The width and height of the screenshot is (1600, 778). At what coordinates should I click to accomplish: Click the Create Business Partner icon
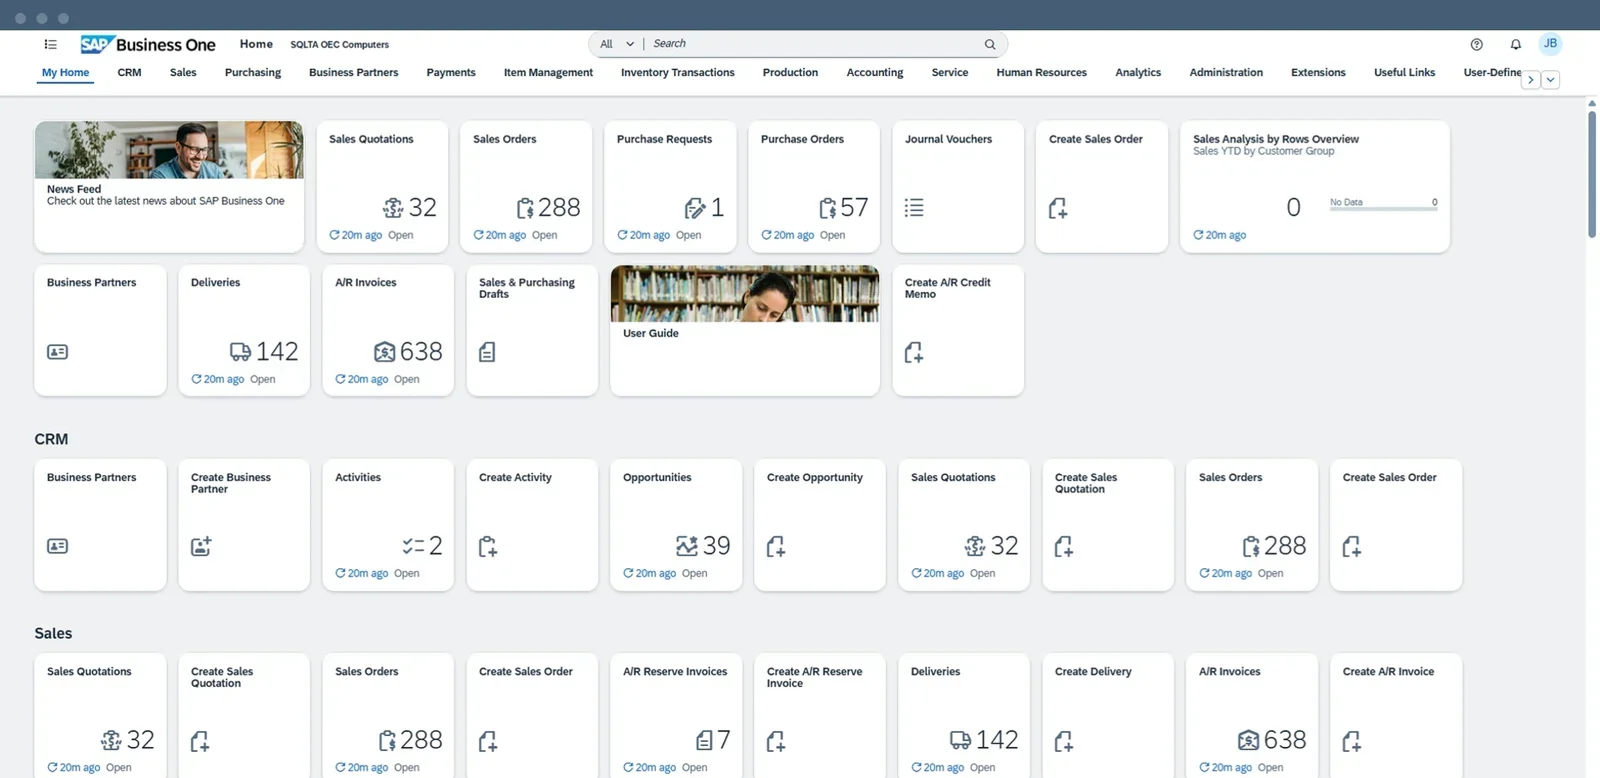click(201, 546)
